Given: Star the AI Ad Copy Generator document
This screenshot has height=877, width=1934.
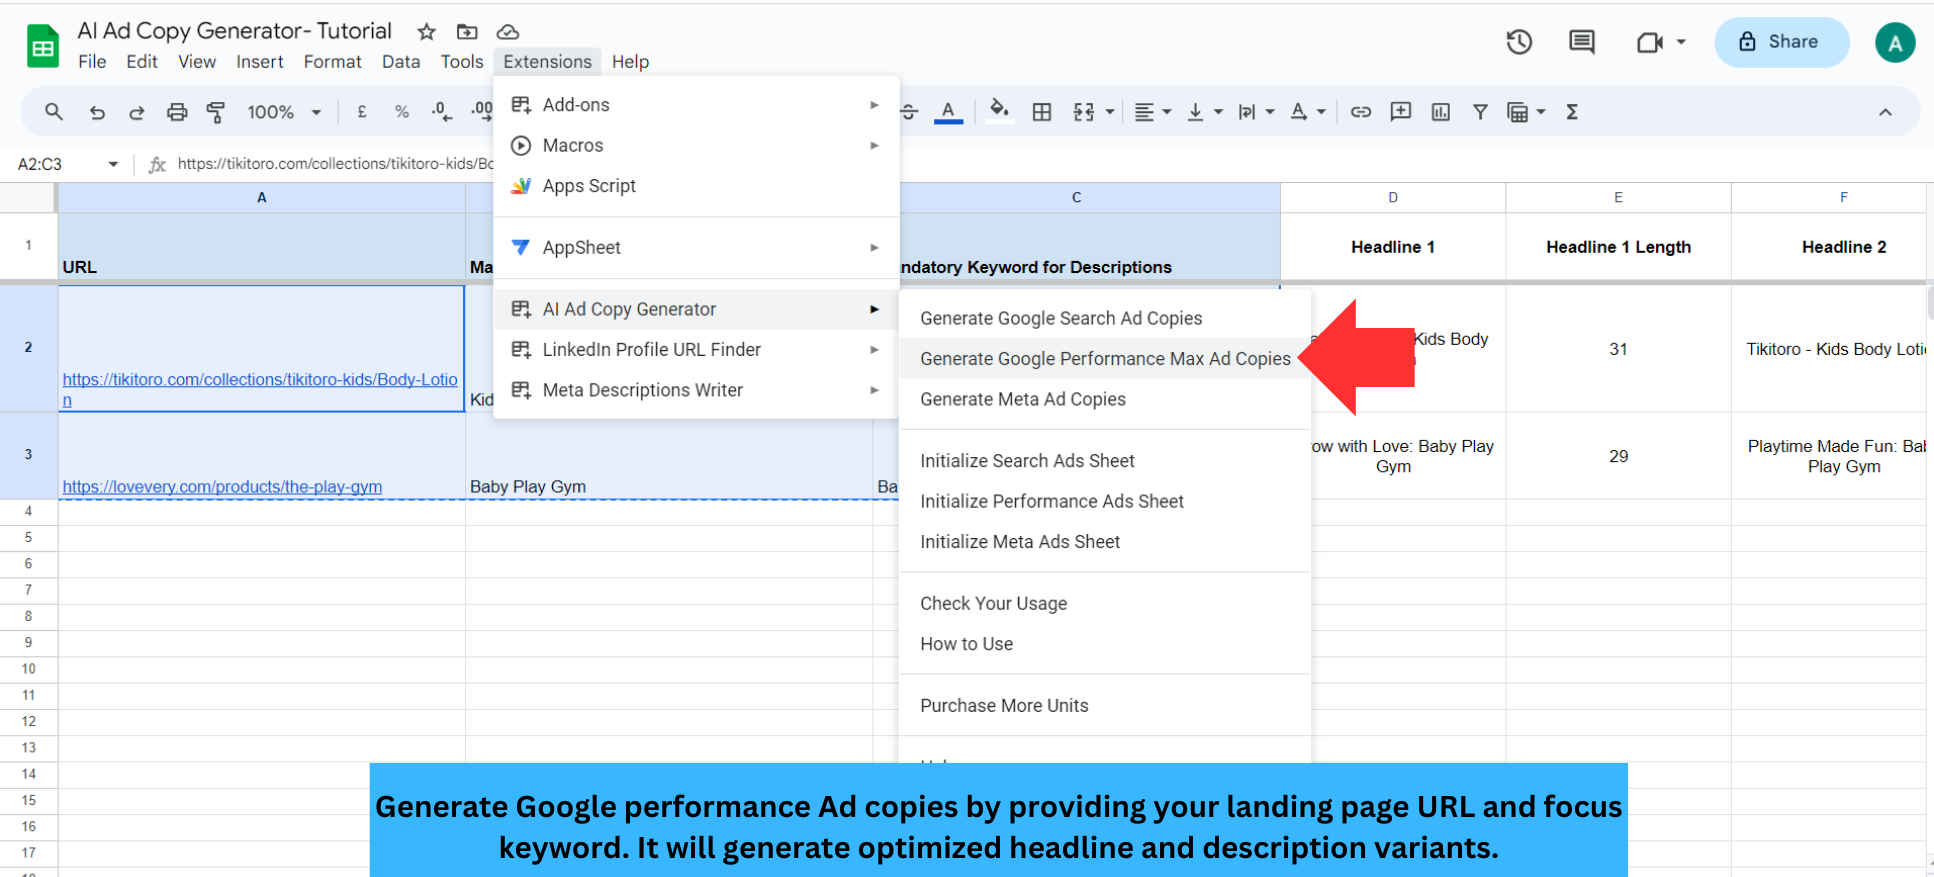Looking at the screenshot, I should tap(426, 31).
